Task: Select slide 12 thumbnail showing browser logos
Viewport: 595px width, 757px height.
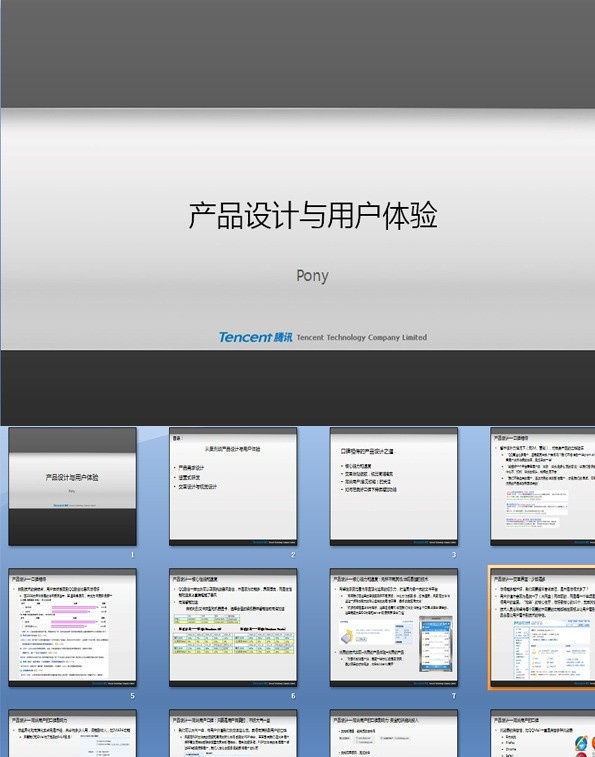Action: click(x=543, y=733)
